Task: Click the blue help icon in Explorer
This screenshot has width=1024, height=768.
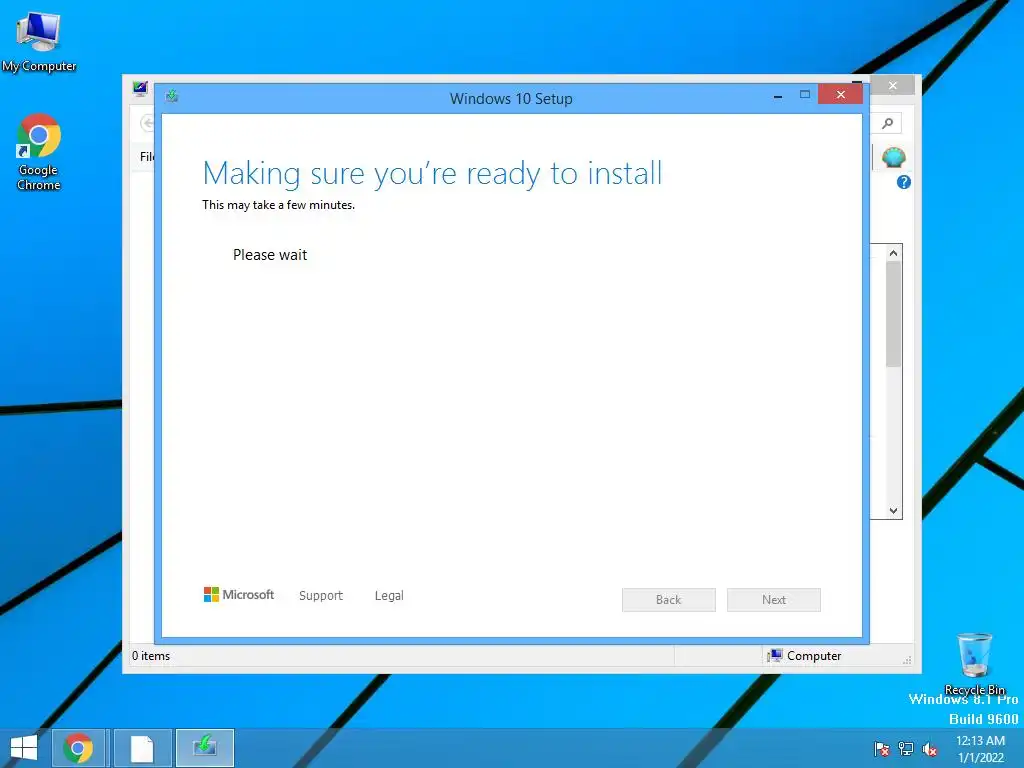Action: tap(904, 182)
